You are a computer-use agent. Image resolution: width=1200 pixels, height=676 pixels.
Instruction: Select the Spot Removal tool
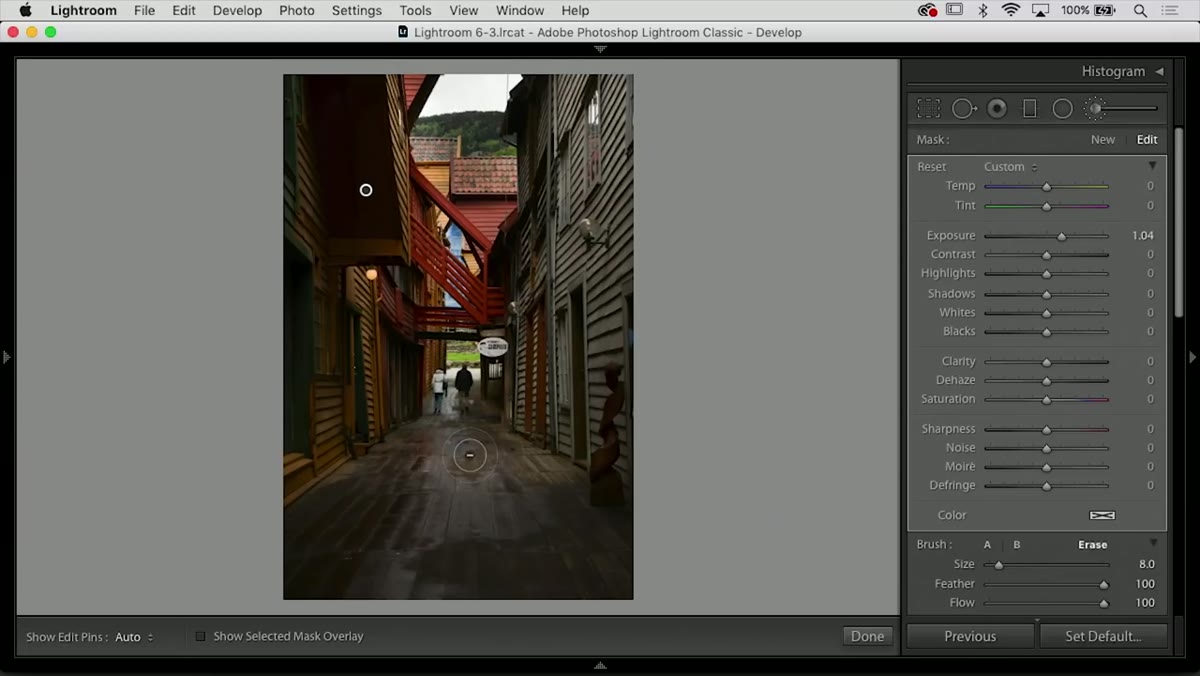[x=964, y=108]
